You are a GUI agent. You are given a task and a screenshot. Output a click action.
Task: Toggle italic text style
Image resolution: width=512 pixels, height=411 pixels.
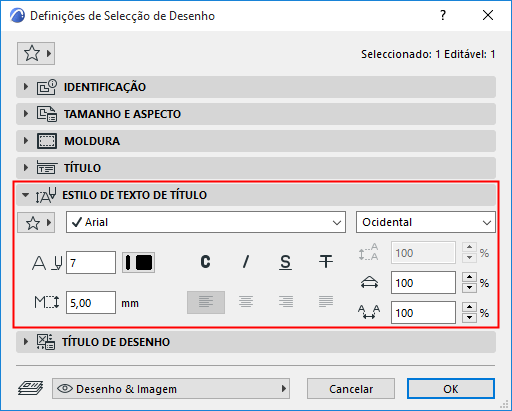pyautogui.click(x=246, y=262)
